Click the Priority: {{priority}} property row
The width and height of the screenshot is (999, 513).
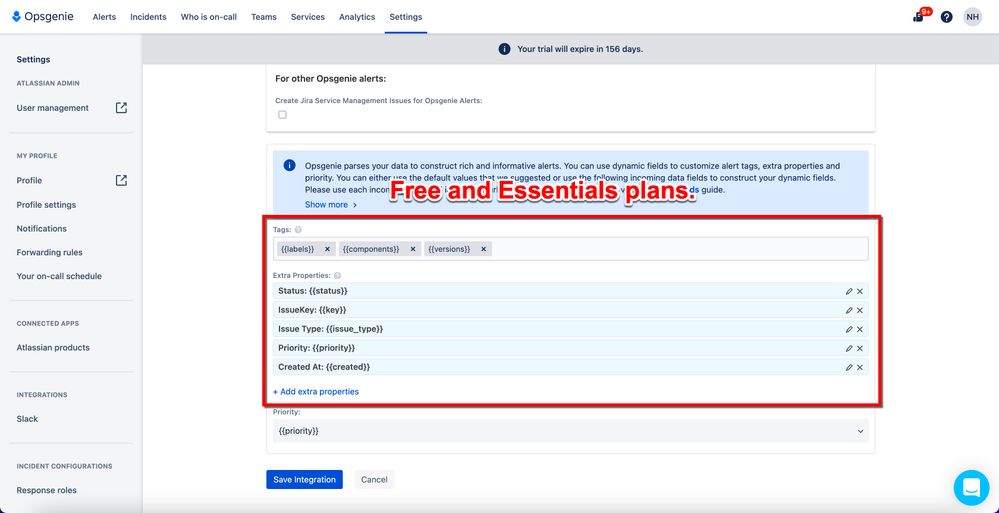pyautogui.click(x=570, y=349)
